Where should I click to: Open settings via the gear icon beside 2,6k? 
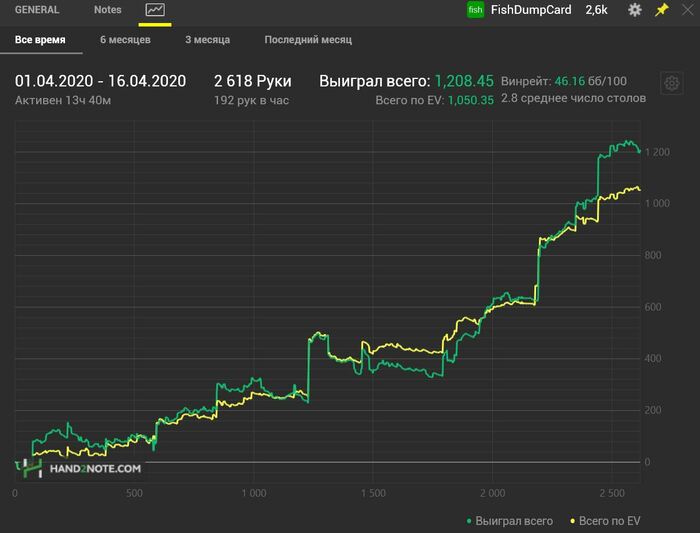[x=634, y=10]
